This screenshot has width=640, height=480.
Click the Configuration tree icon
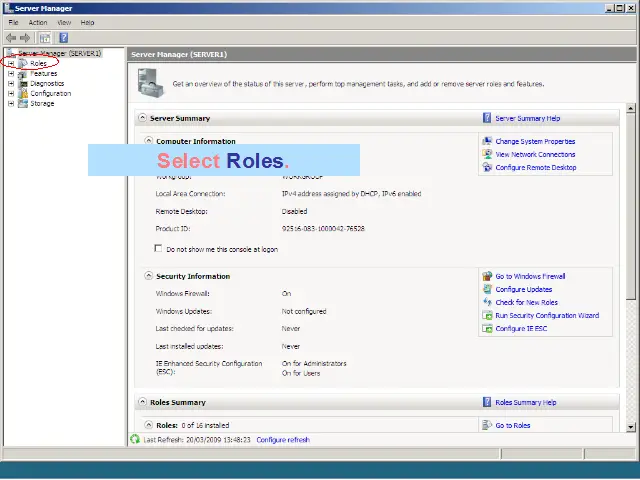pos(23,93)
